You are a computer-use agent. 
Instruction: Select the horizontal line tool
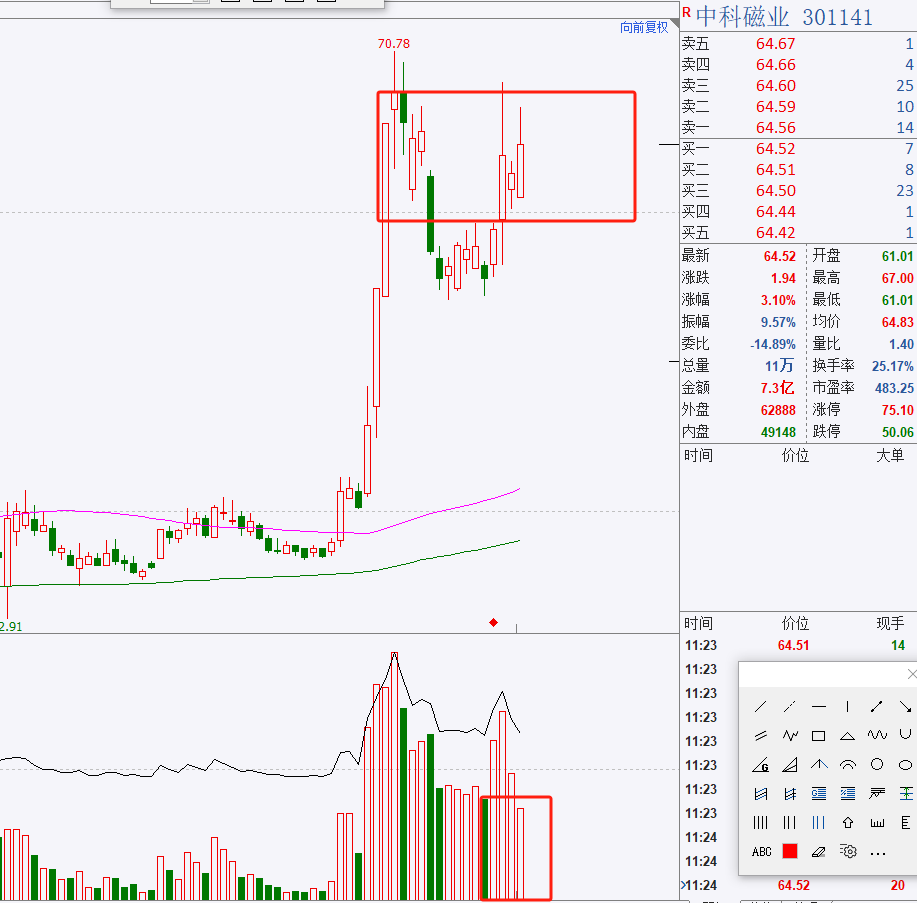click(819, 706)
